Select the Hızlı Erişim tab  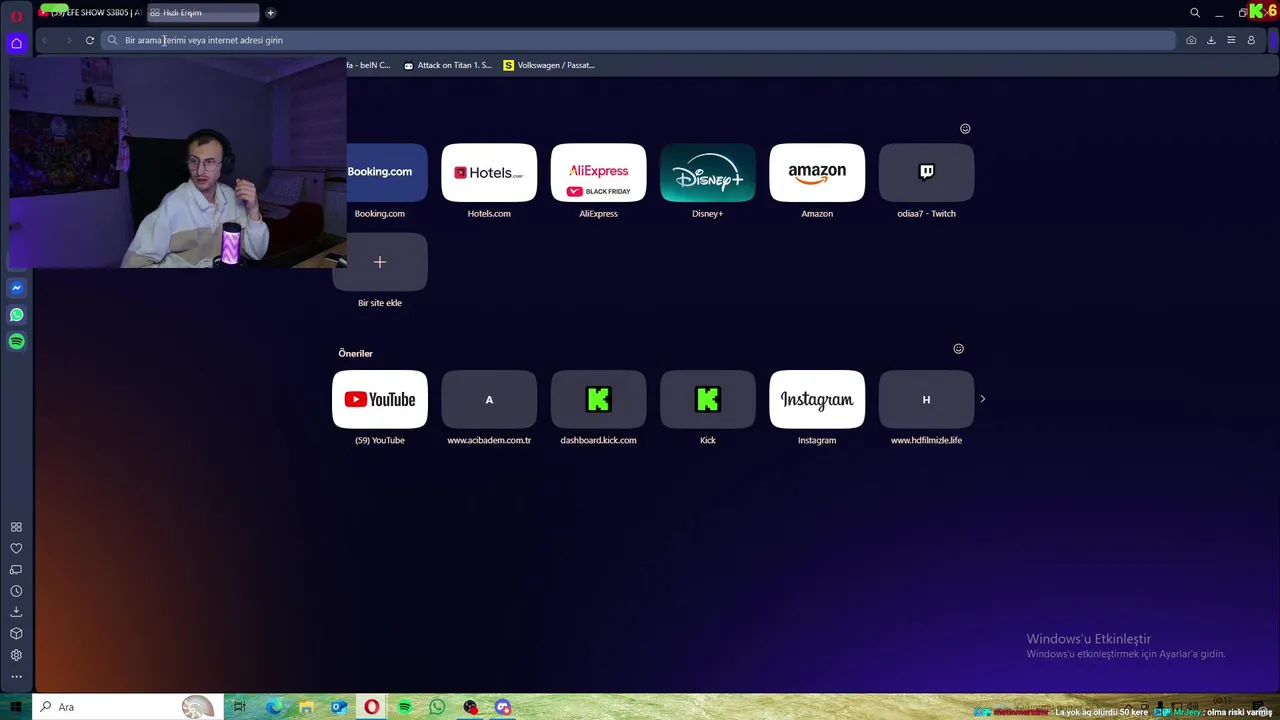[x=203, y=13]
